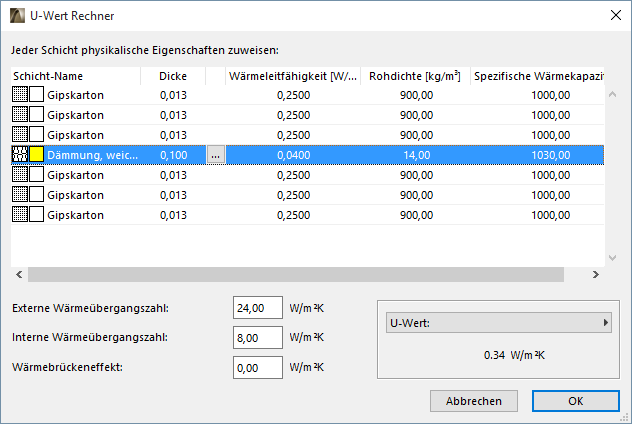Click the Spezifische Wärmekapazität column header
Screen dimensions: 632x424
538,76
